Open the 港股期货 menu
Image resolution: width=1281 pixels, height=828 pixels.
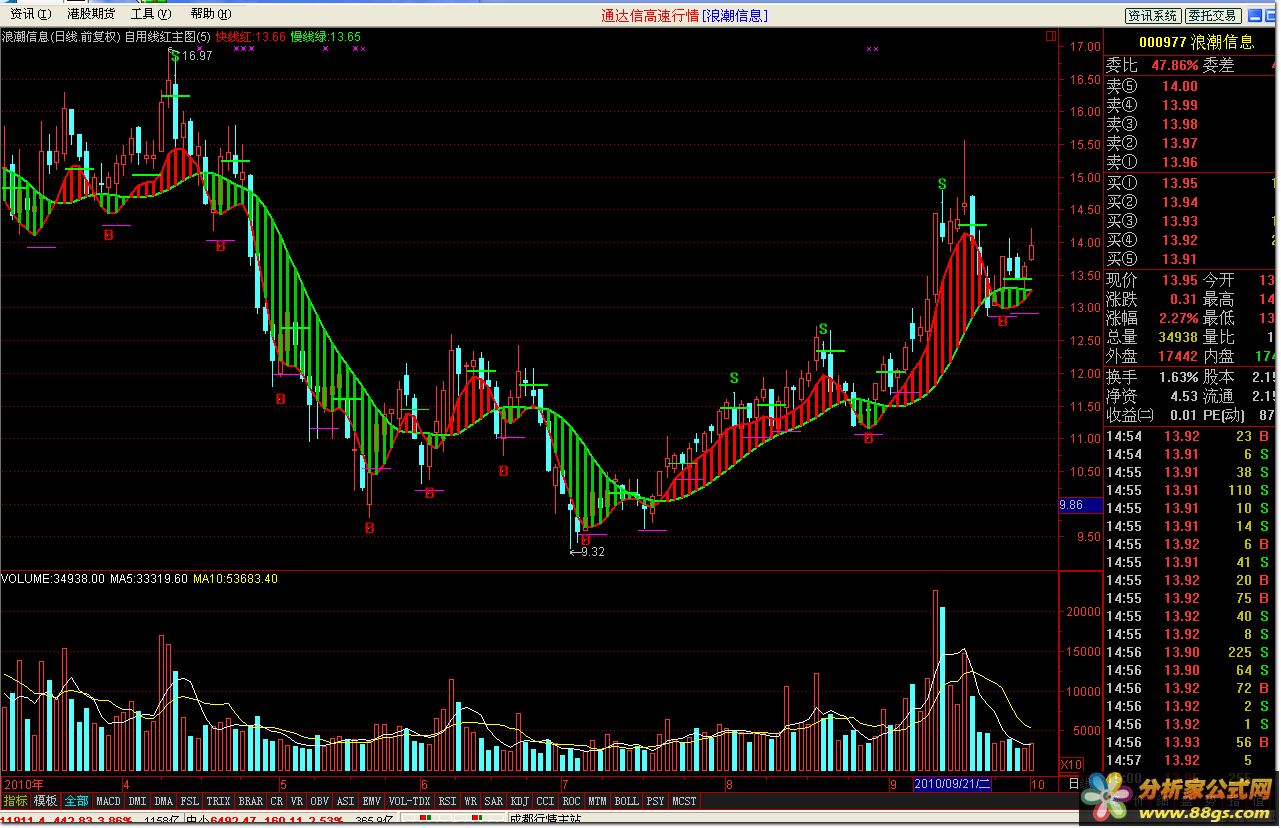point(91,14)
